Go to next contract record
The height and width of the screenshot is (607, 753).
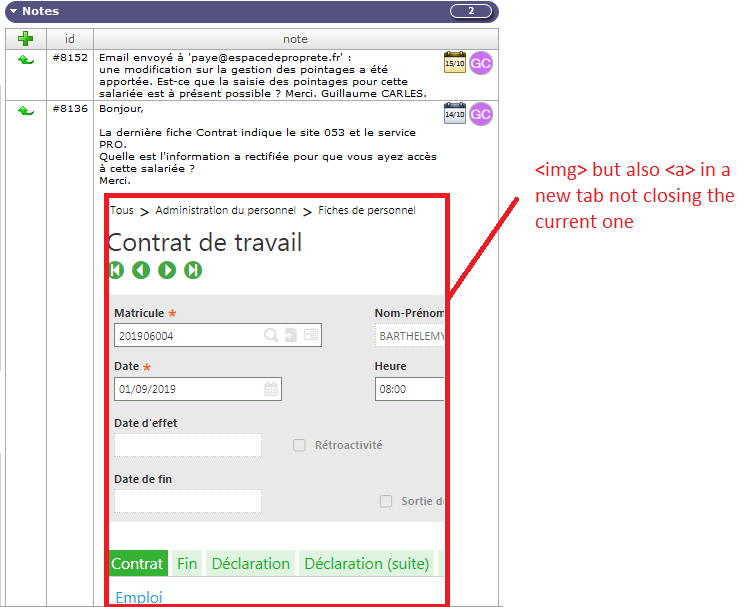(x=167, y=270)
